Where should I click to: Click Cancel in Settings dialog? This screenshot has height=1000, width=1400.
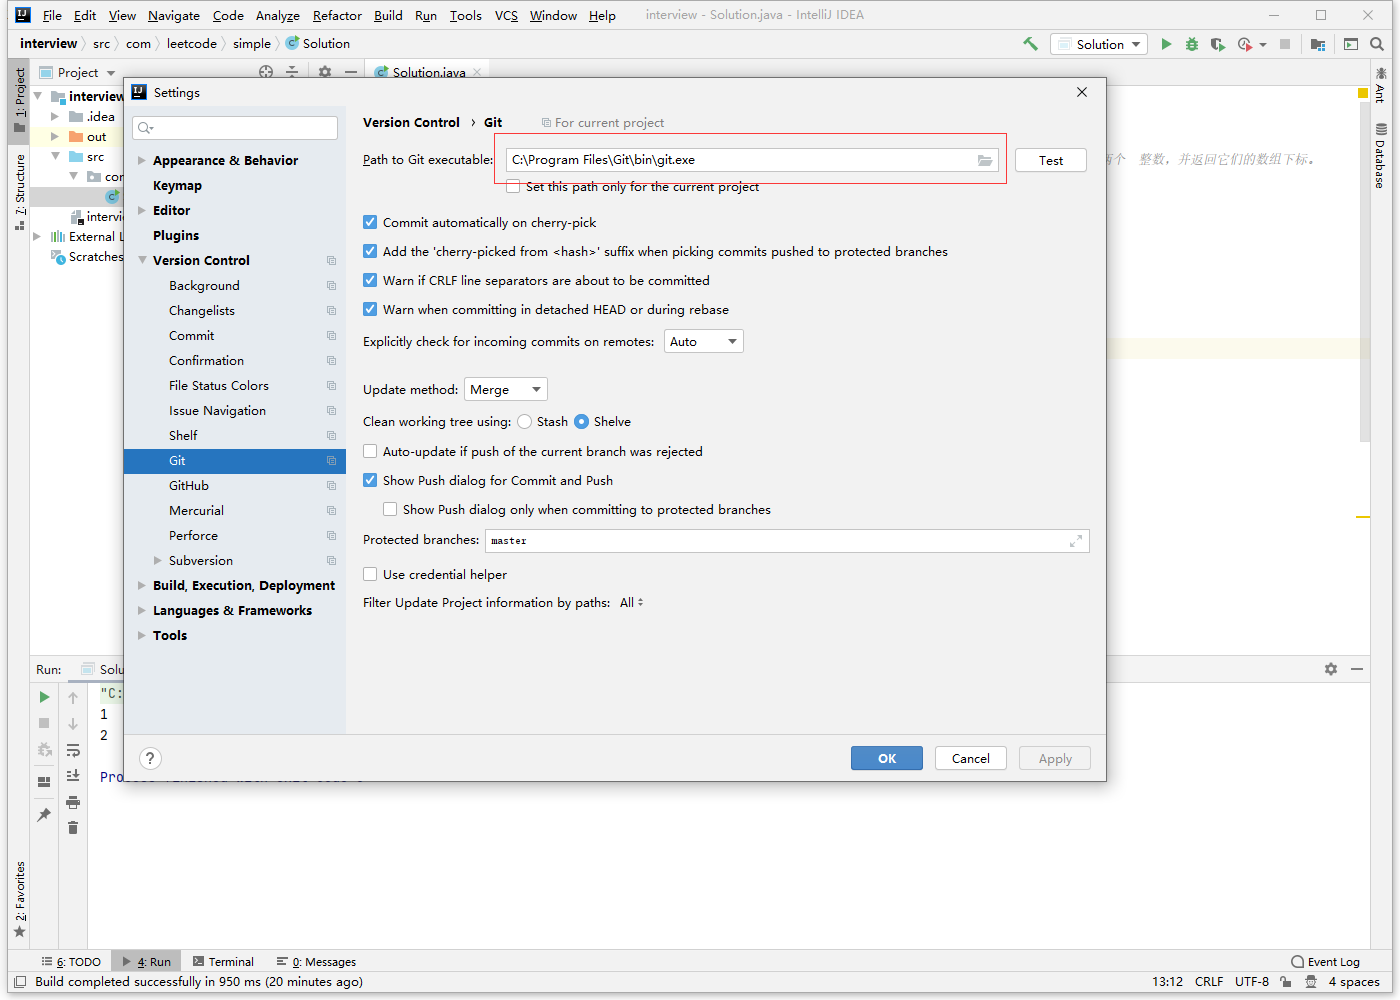971,758
